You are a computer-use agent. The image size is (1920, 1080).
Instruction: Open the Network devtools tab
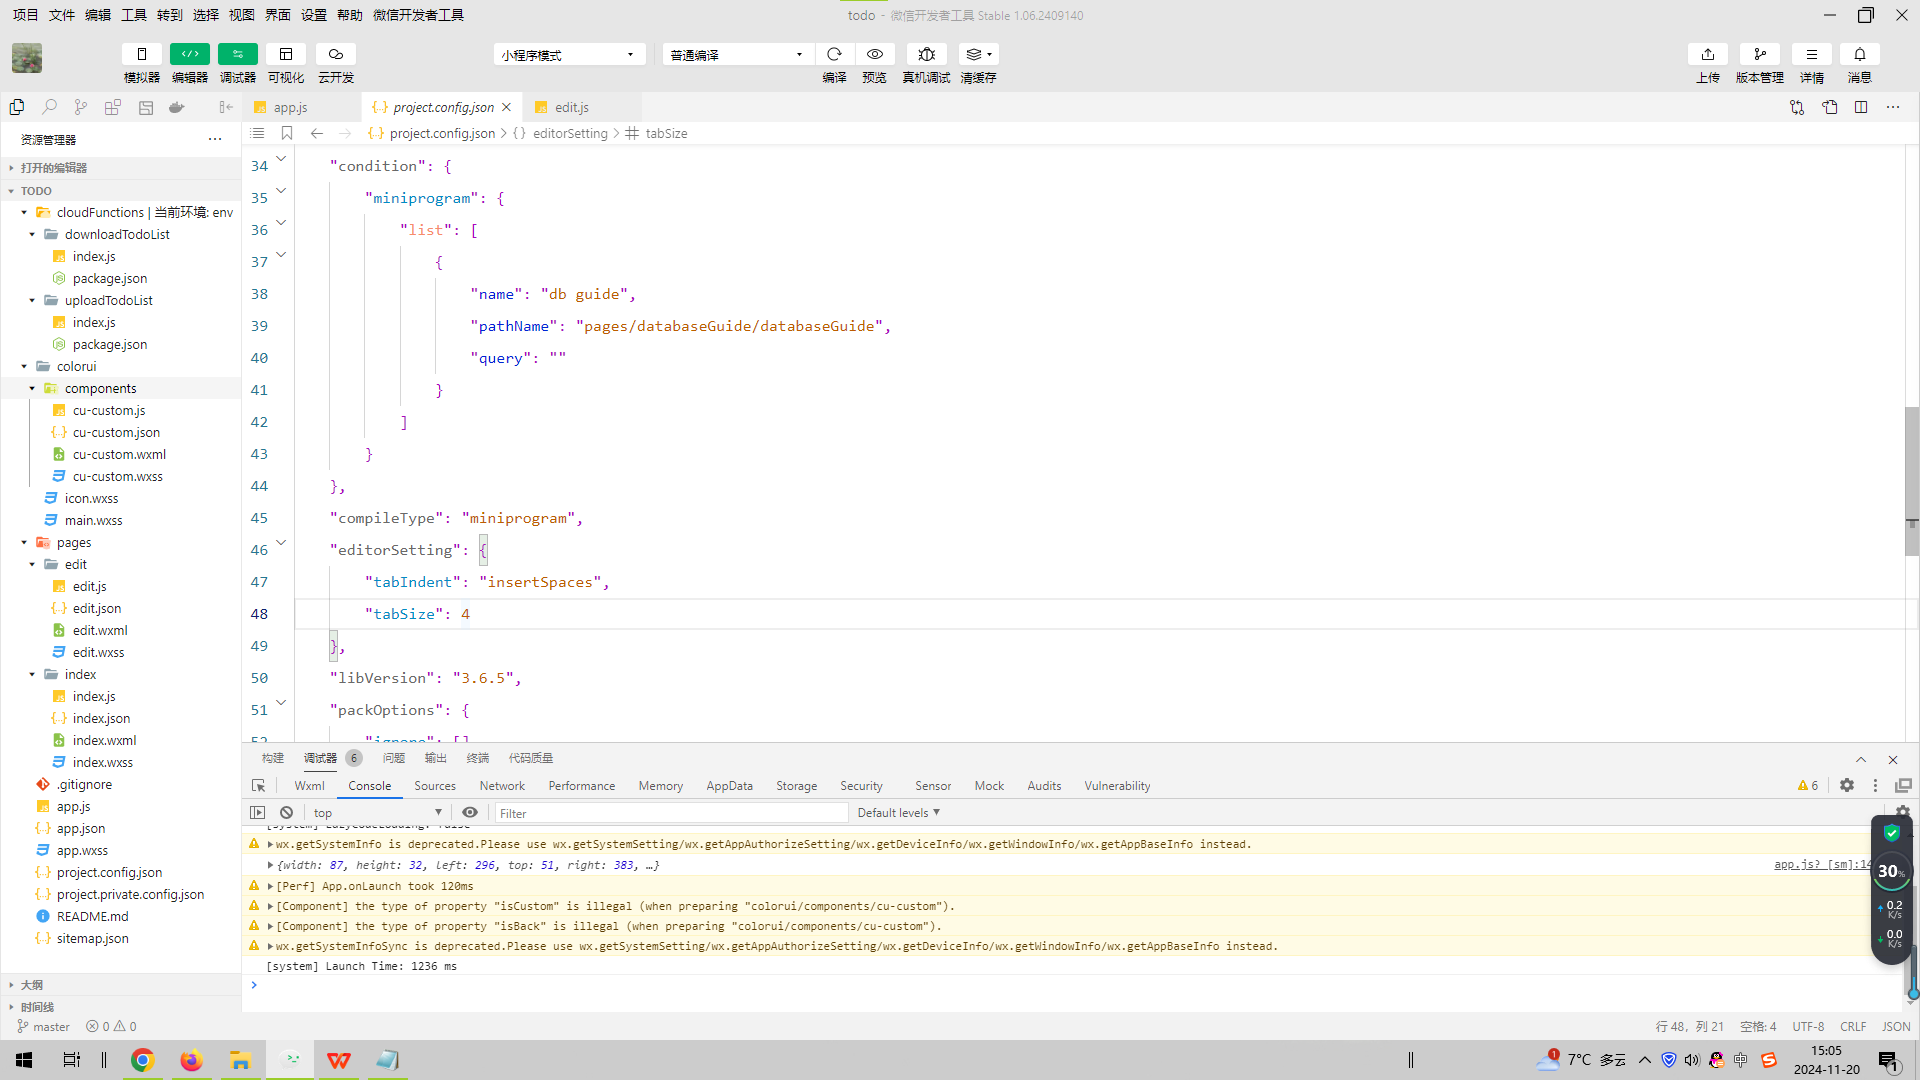(502, 786)
